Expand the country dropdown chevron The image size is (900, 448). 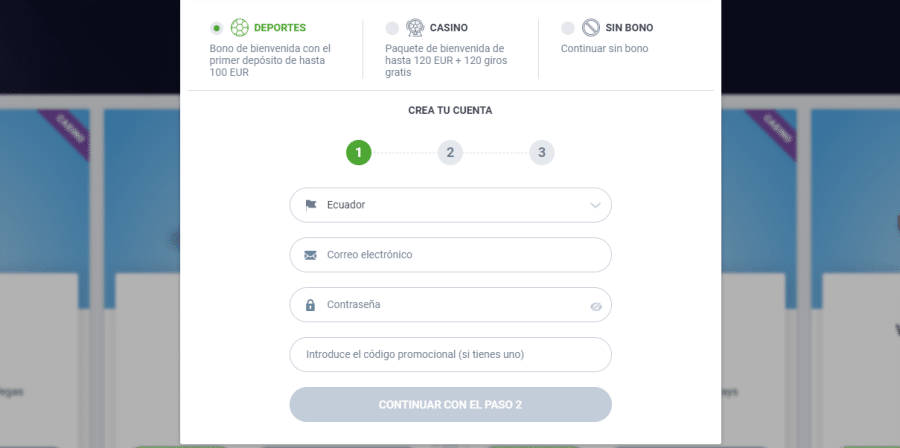pyautogui.click(x=596, y=205)
